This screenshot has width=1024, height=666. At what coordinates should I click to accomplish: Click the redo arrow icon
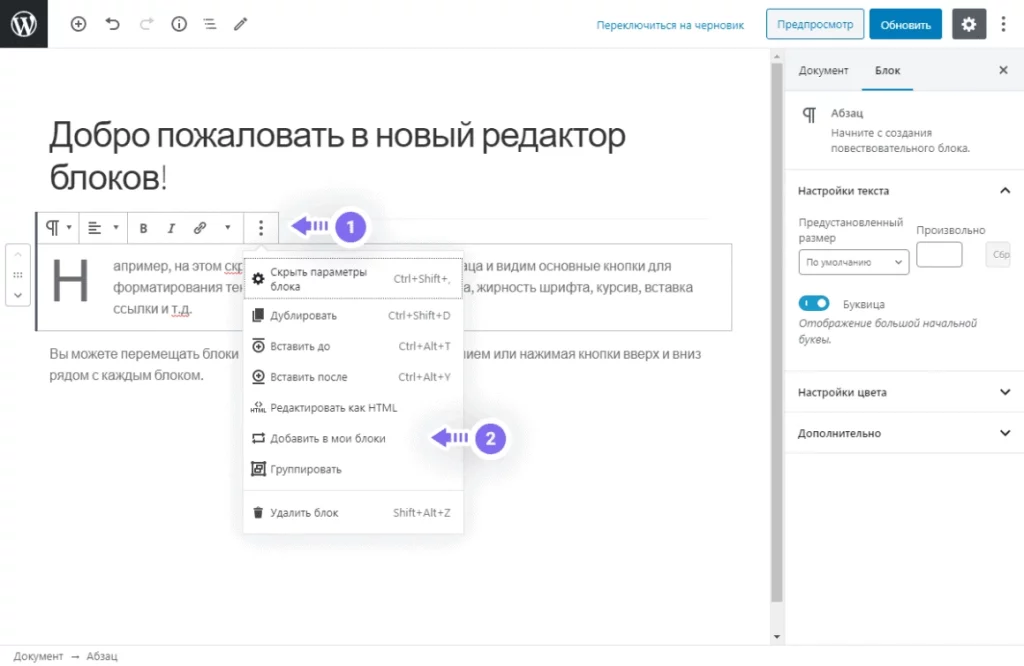coord(144,24)
